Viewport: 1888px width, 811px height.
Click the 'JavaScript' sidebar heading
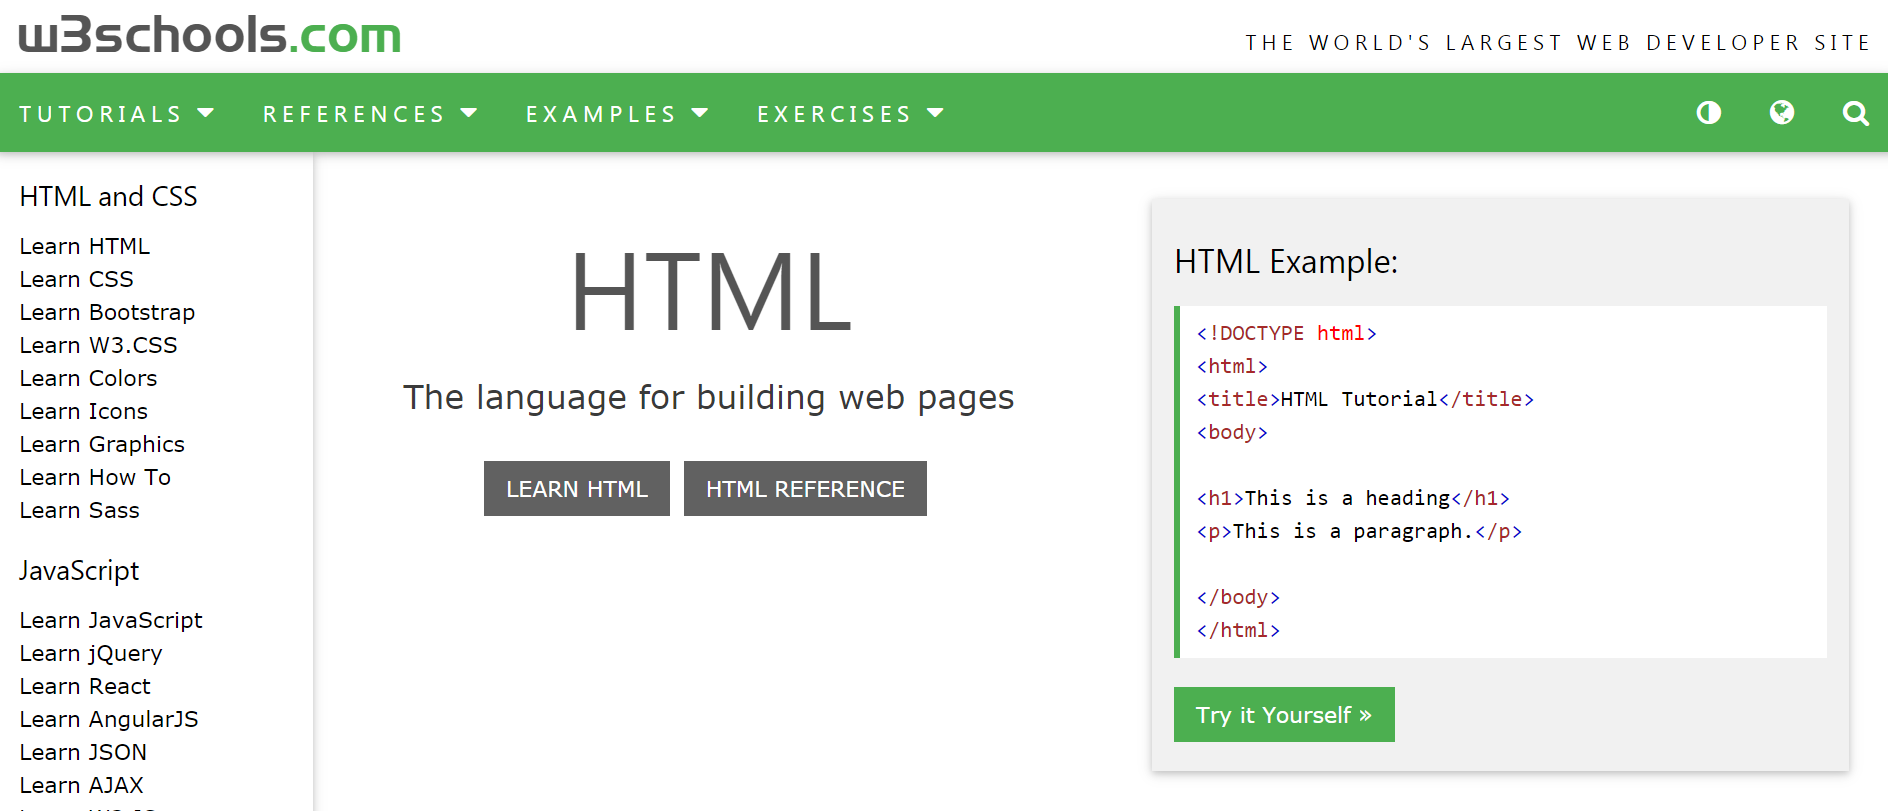pos(79,571)
